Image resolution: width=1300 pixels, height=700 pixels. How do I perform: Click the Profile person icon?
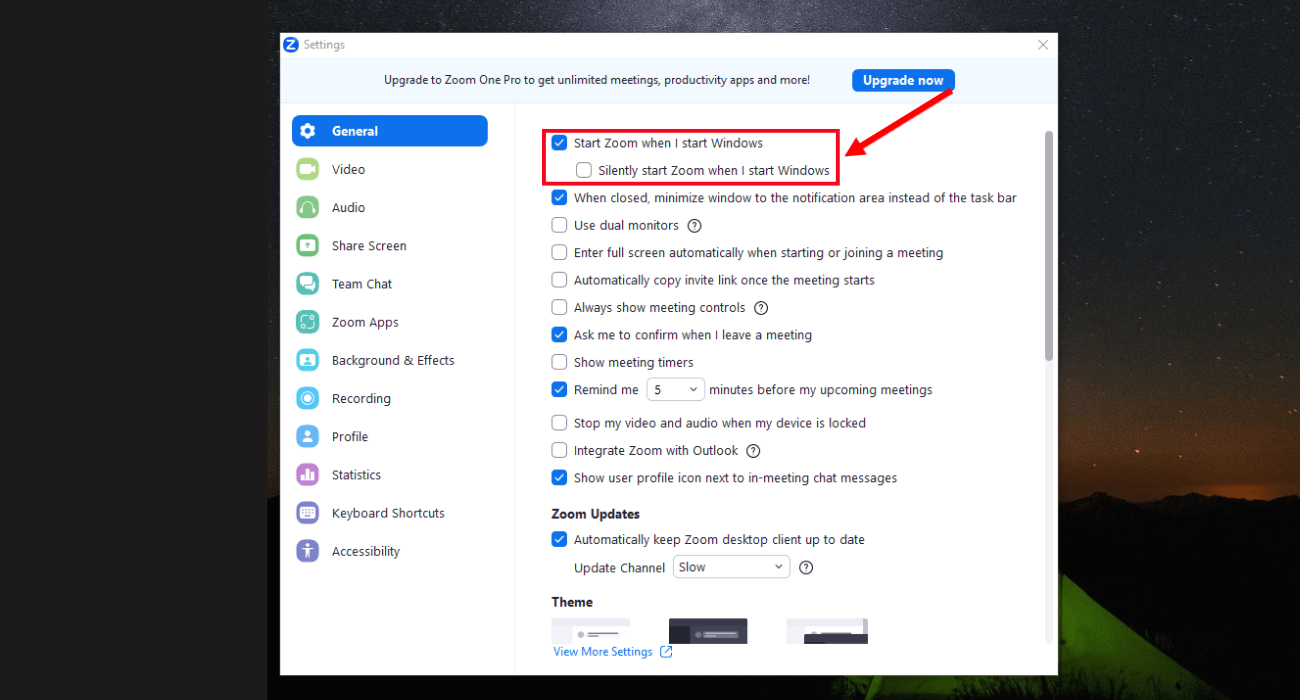click(x=308, y=436)
